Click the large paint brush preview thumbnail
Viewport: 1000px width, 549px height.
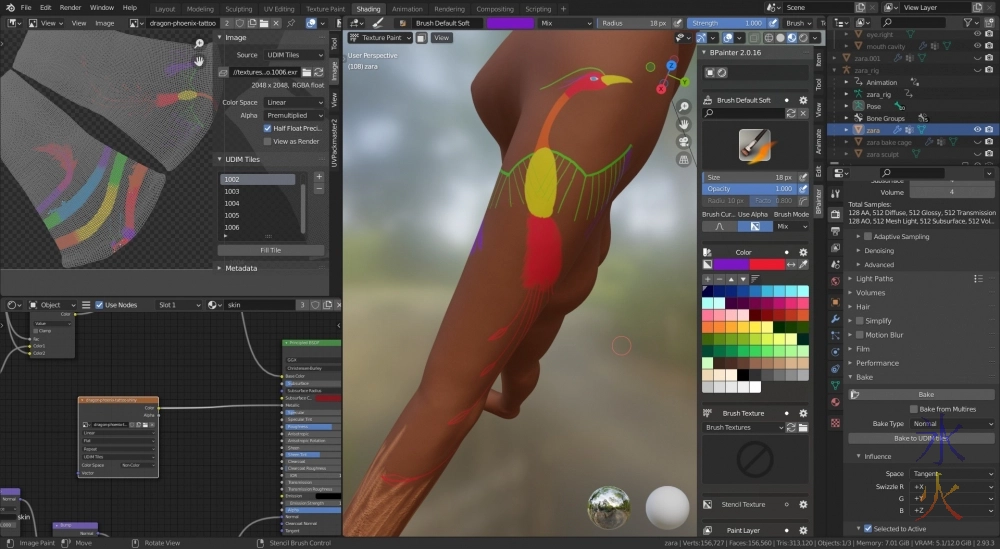755,145
